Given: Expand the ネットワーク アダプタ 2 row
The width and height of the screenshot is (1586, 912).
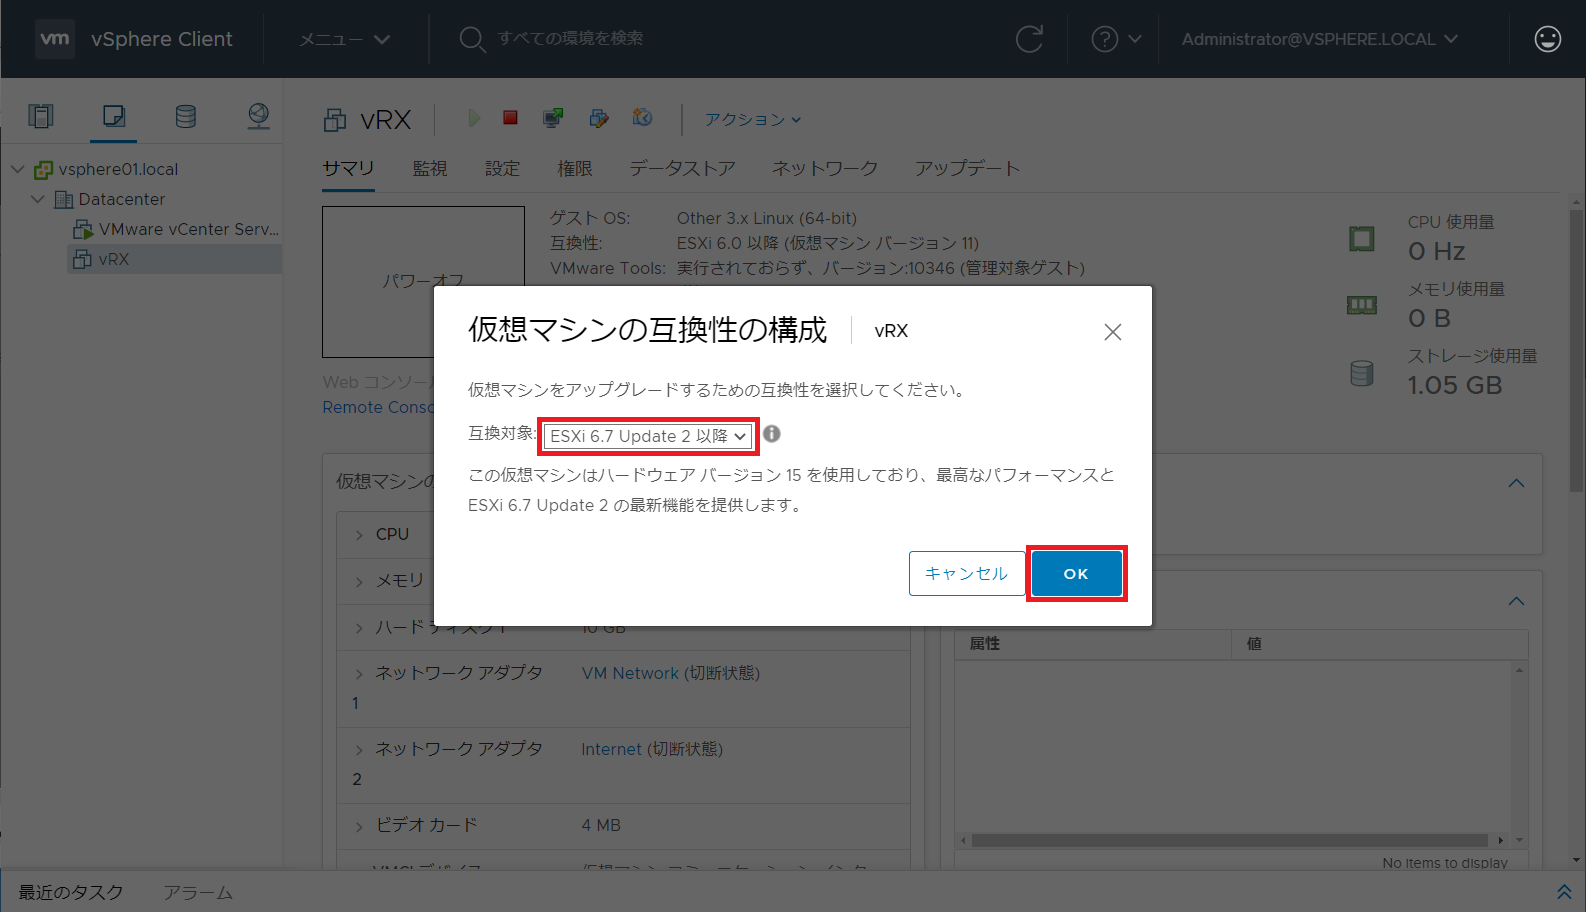Looking at the screenshot, I should 359,750.
